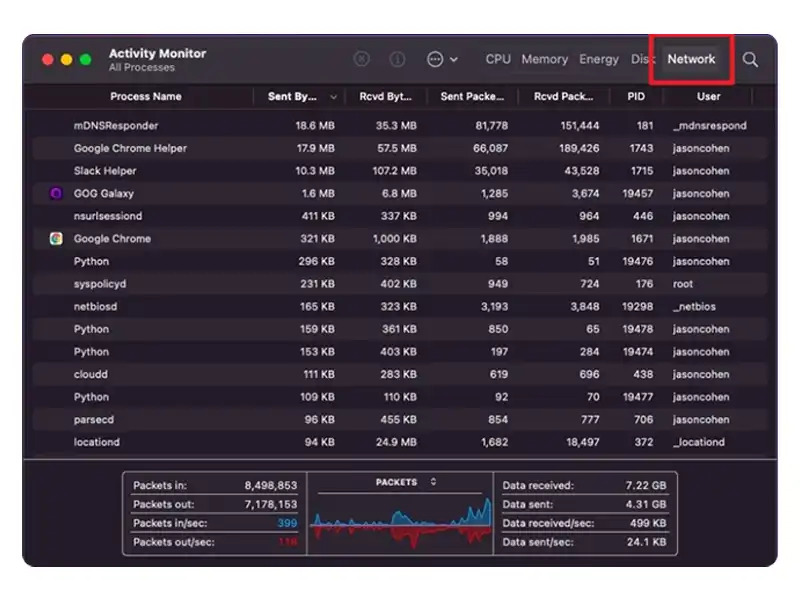Select the syspolicyd process
Screen dimensions: 800x600
point(99,284)
